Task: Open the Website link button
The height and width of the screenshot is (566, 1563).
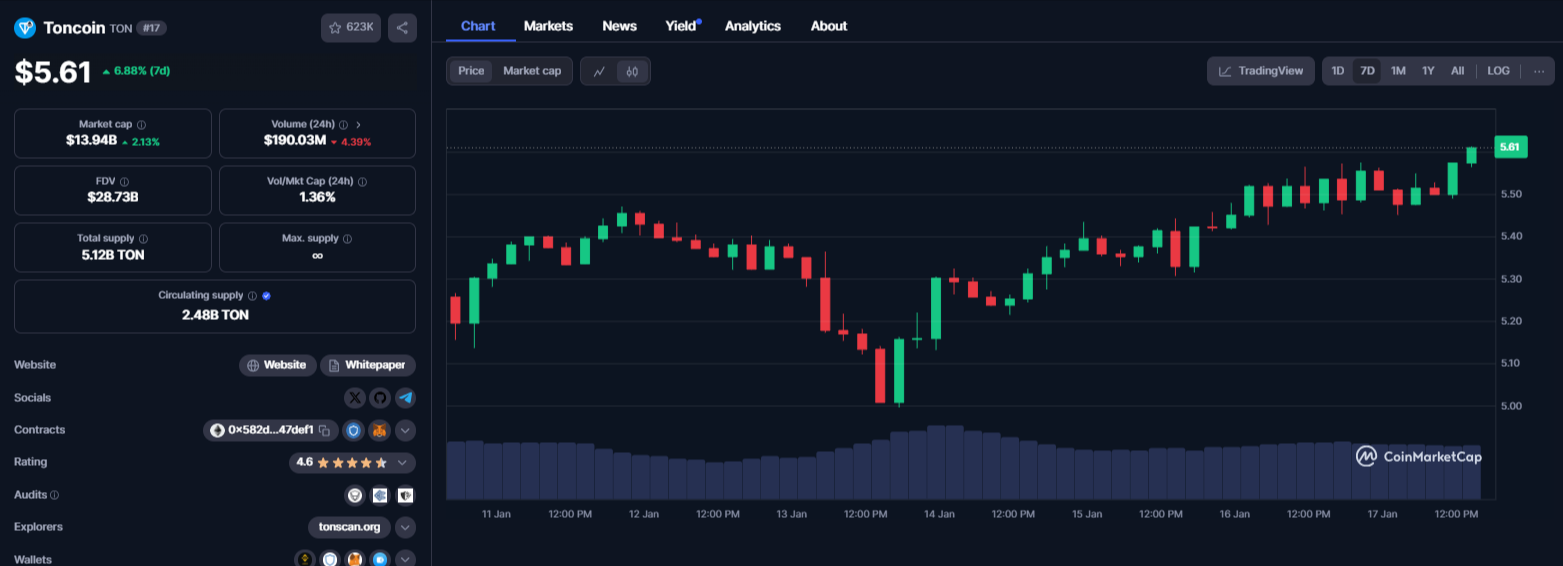Action: click(x=278, y=365)
